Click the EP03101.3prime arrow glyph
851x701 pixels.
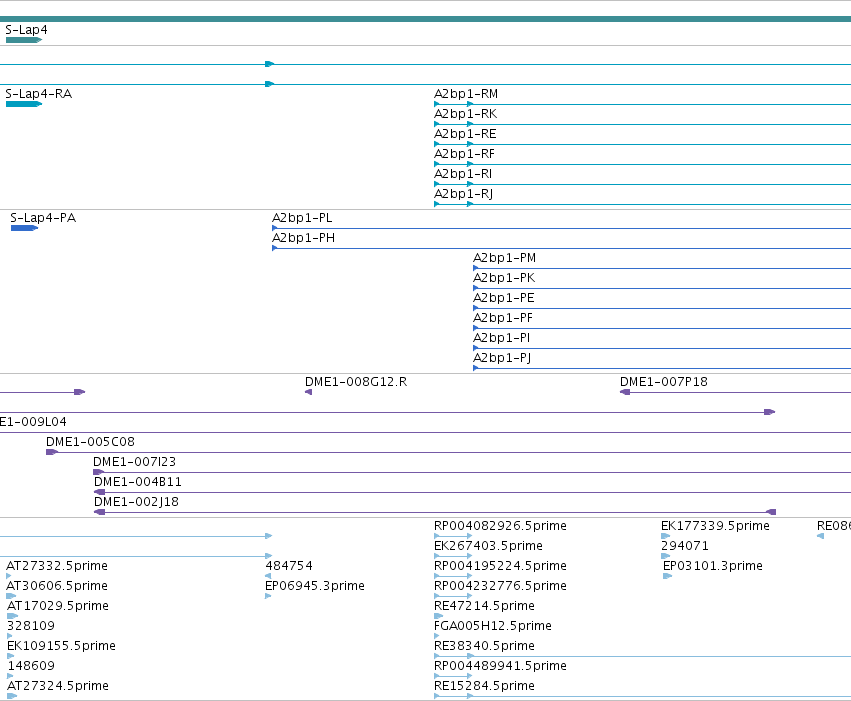click(x=668, y=576)
